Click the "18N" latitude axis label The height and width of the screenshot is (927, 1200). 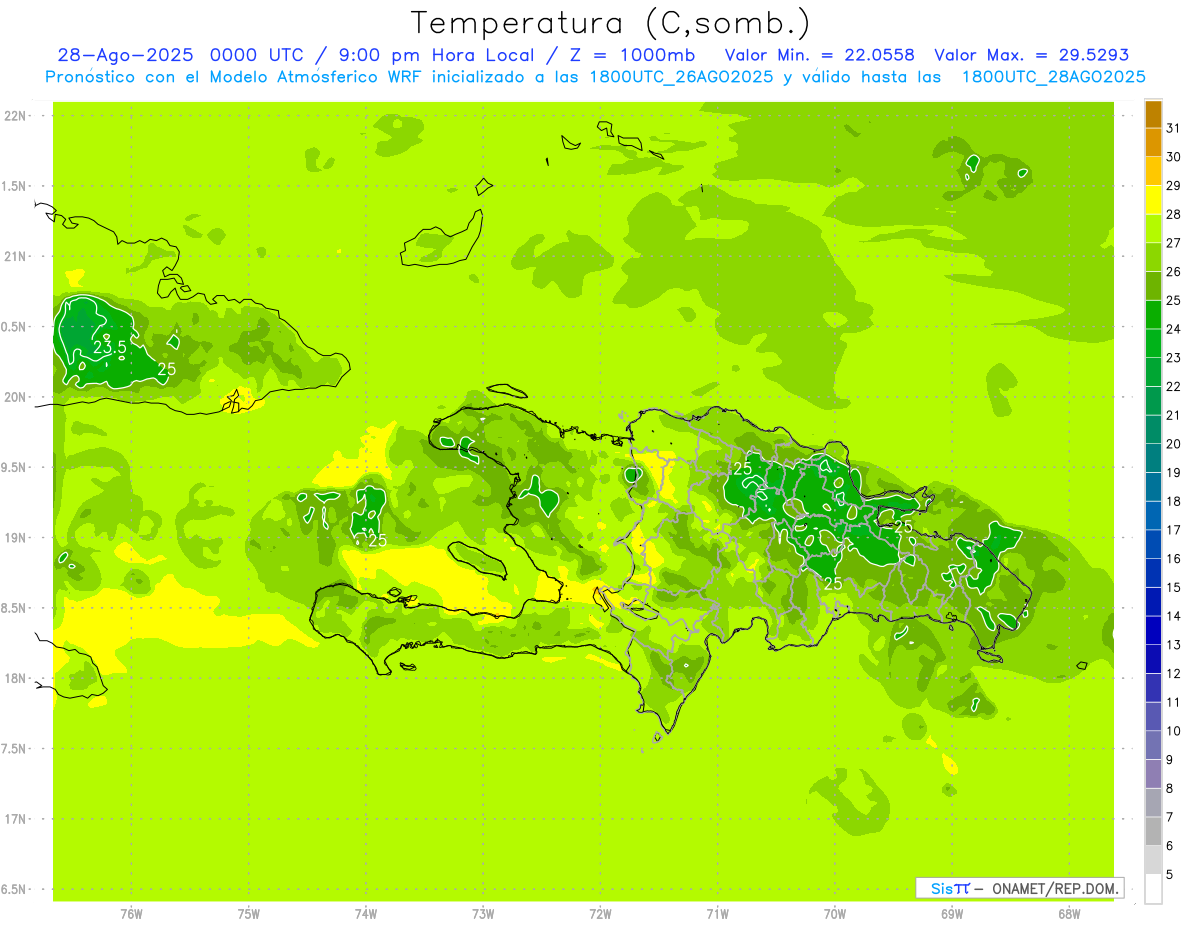point(14,678)
